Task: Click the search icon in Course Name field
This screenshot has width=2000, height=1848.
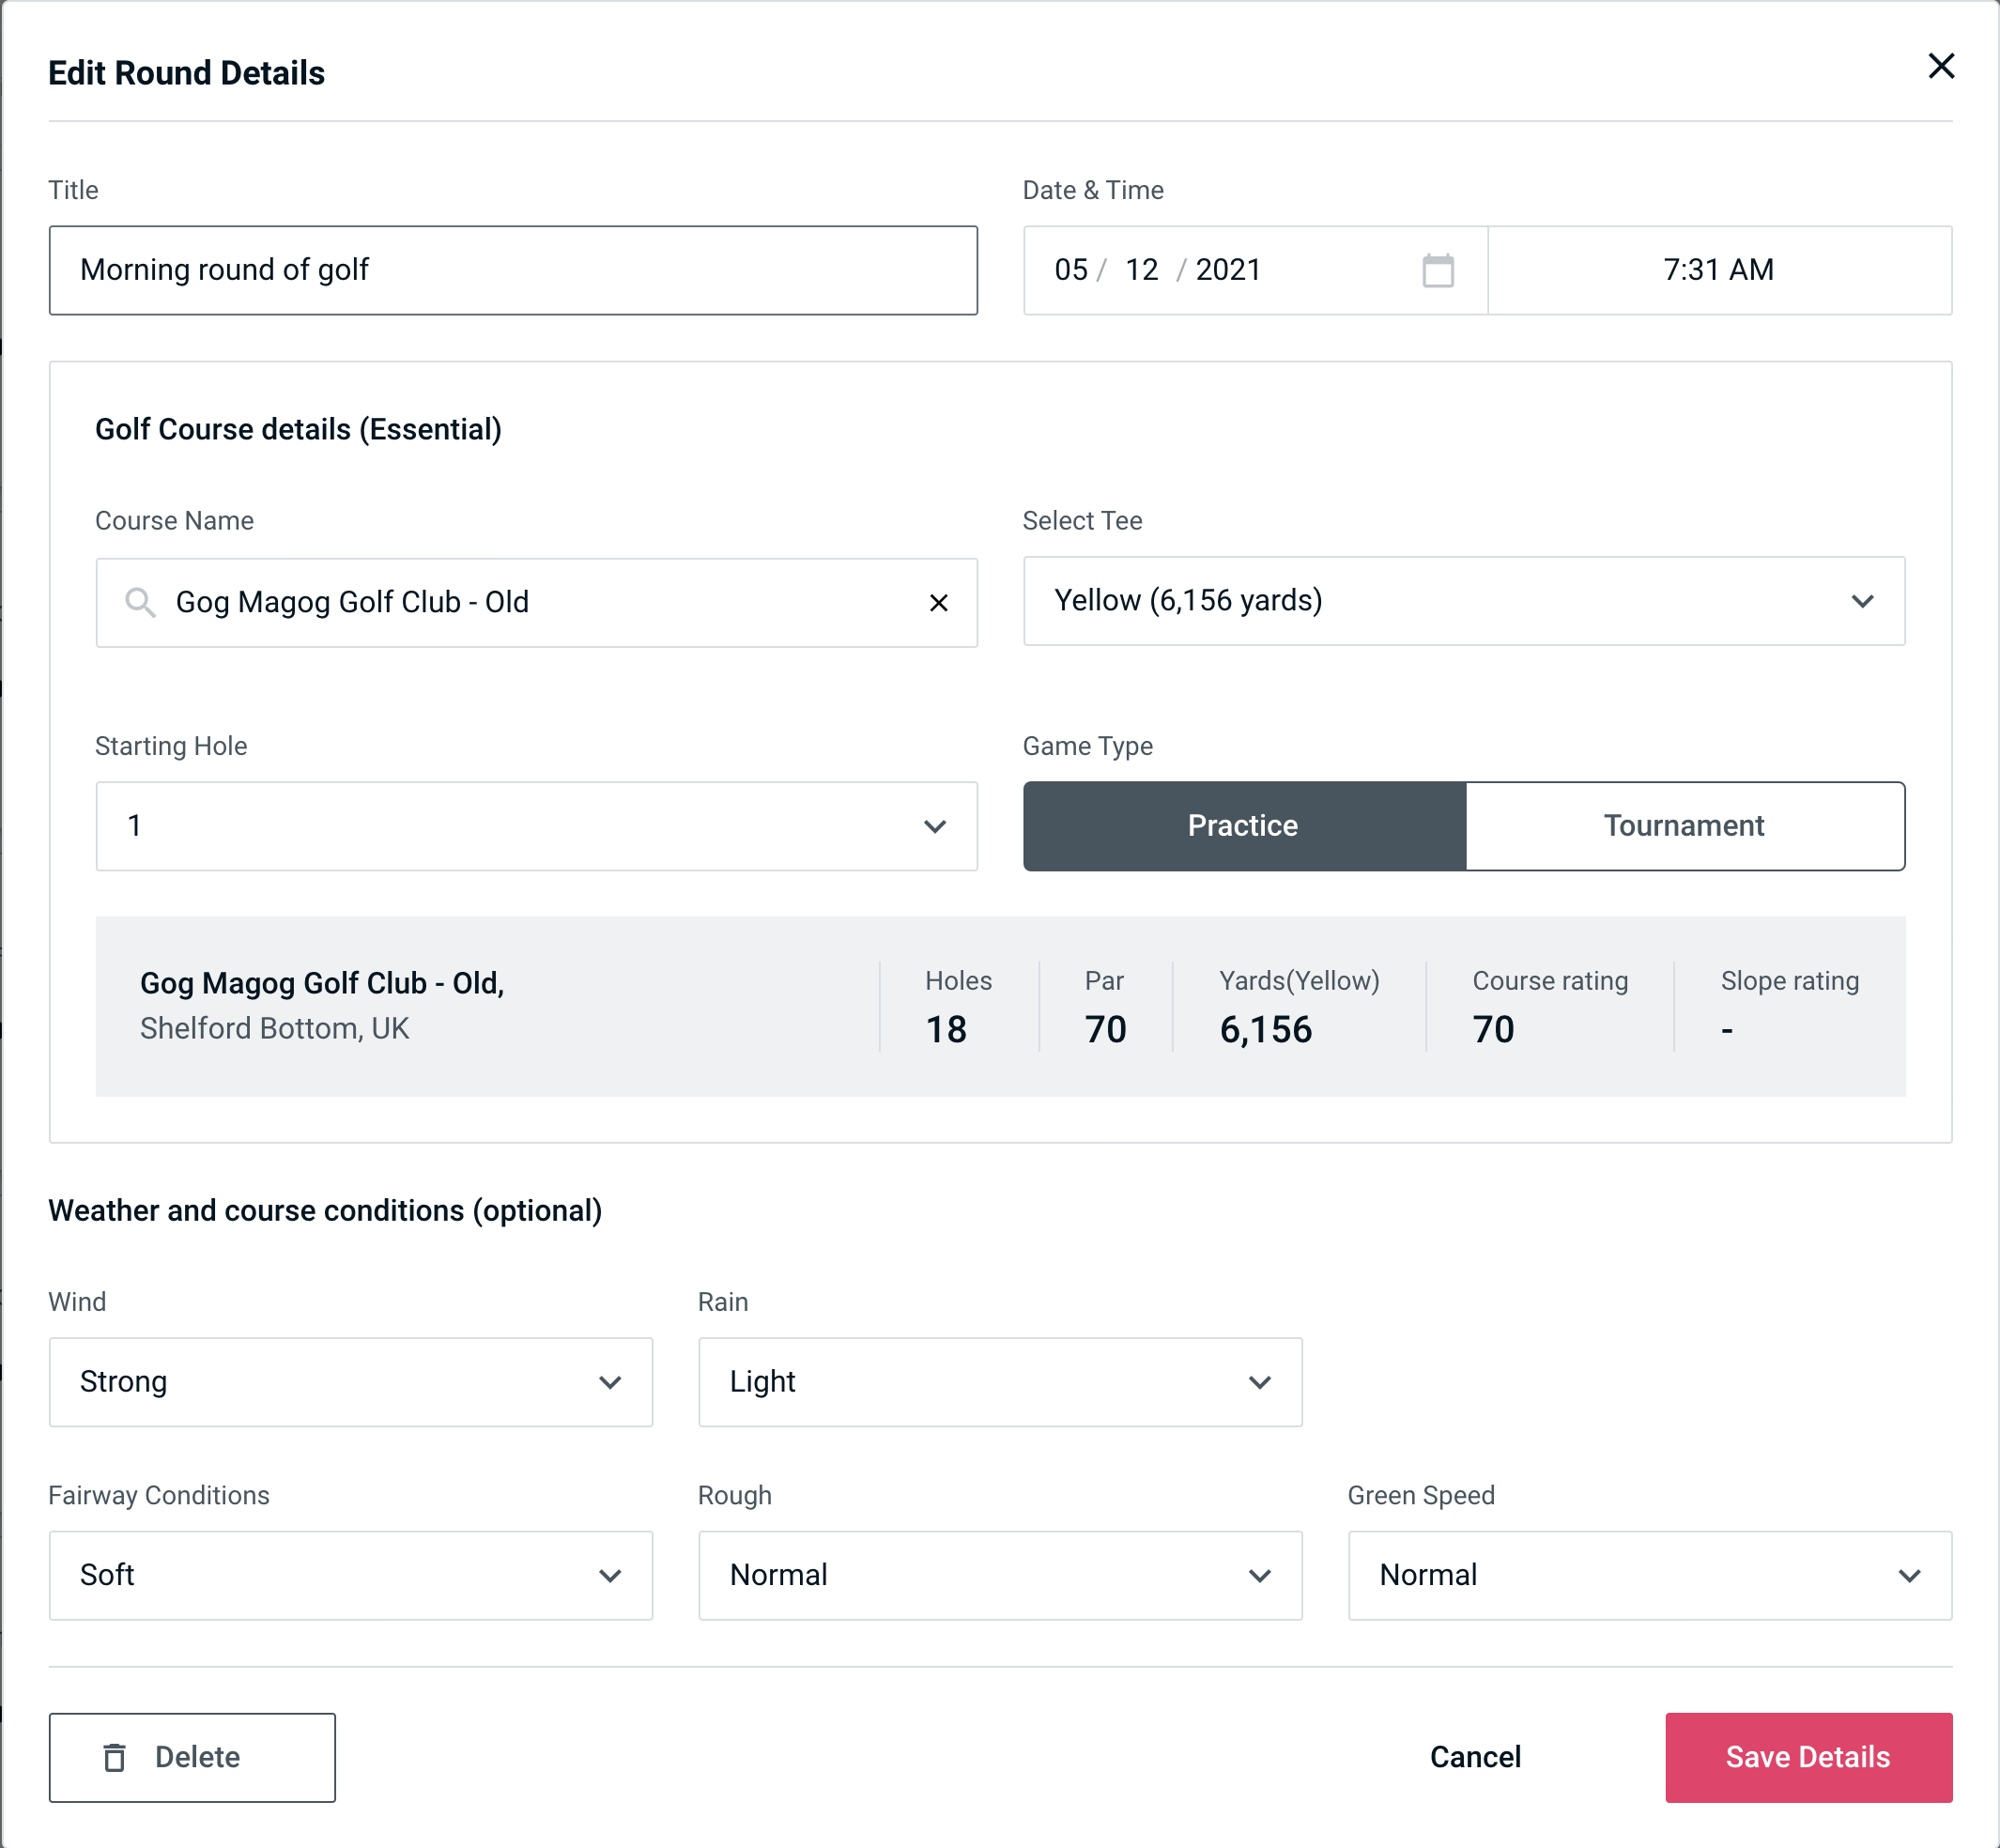Action: click(139, 601)
